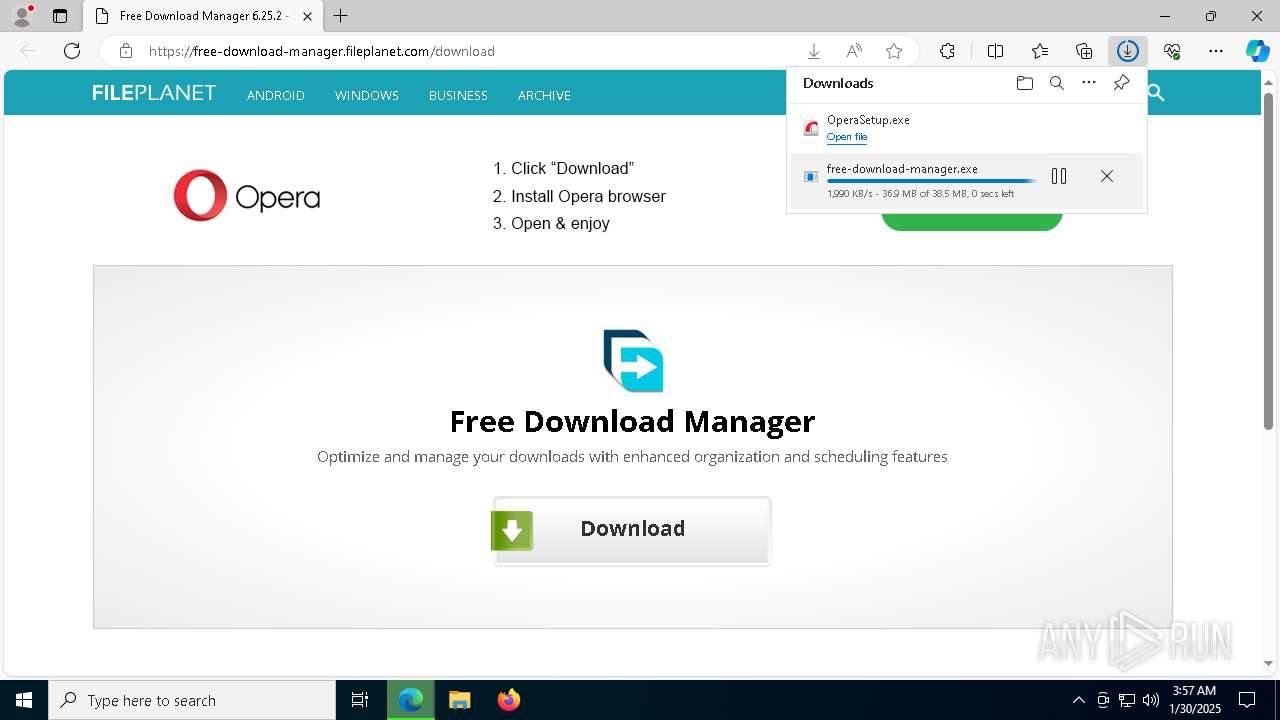Image resolution: width=1280 pixels, height=720 pixels.
Task: Toggle the Downloads toolbar button
Action: pos(1128,51)
